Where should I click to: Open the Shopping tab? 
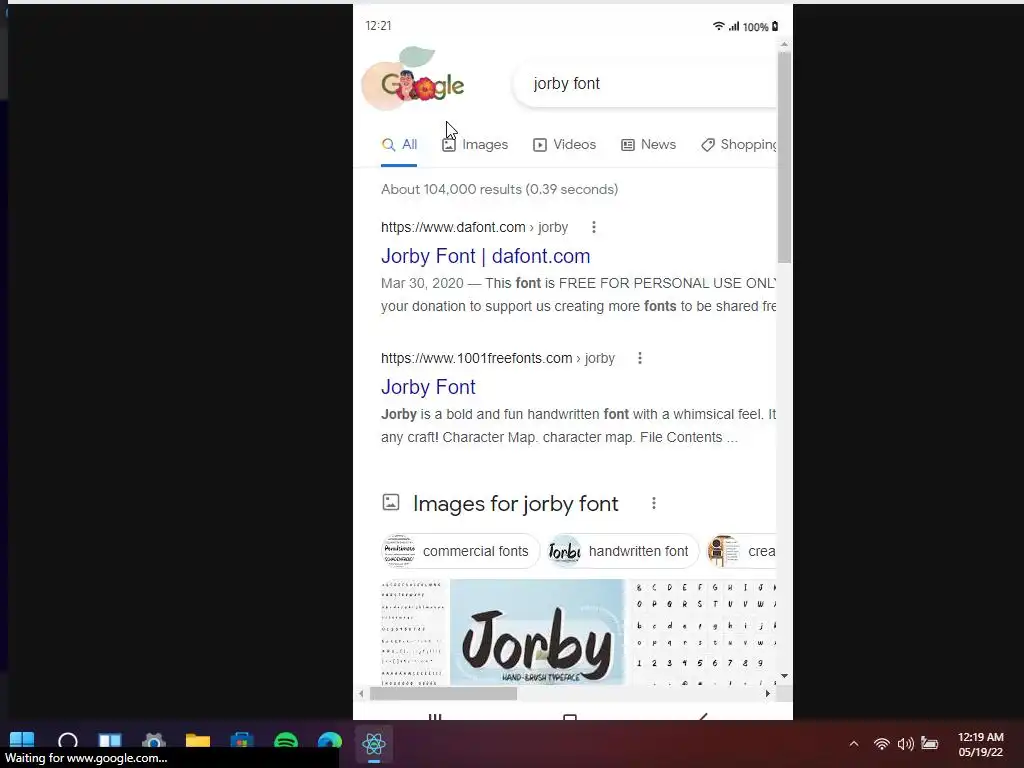coord(739,144)
